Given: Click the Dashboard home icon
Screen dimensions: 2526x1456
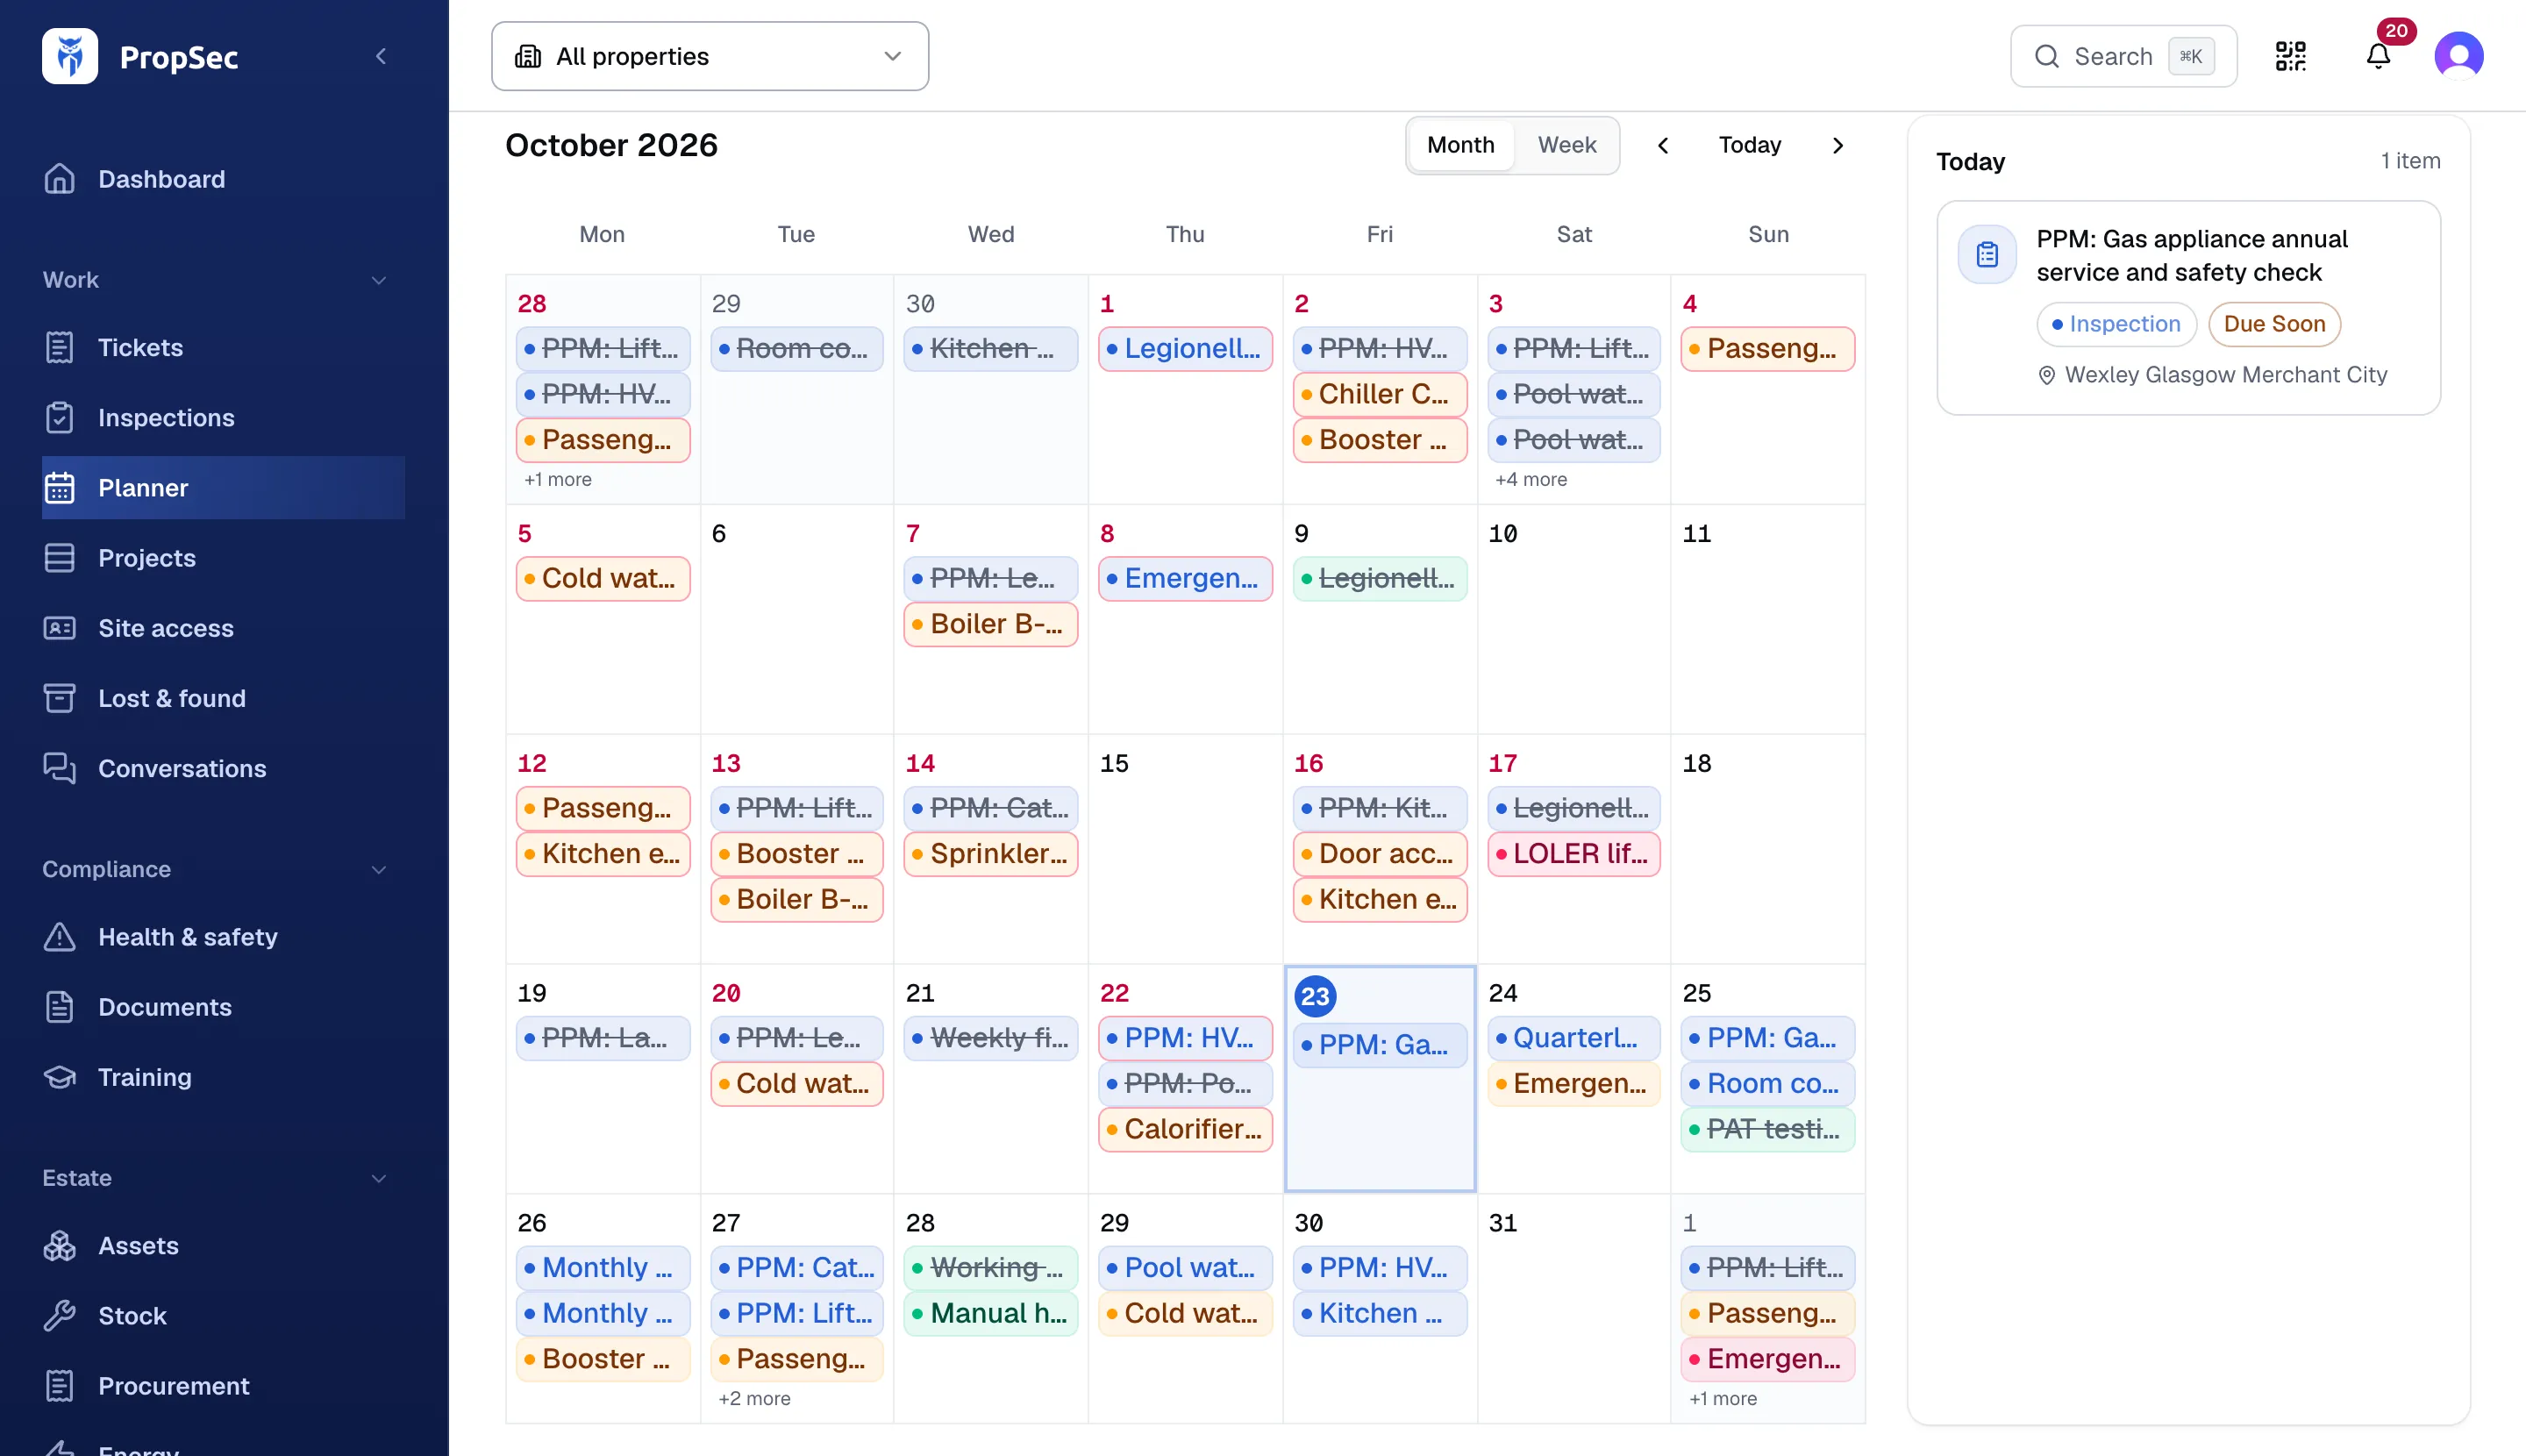Looking at the screenshot, I should (x=60, y=179).
